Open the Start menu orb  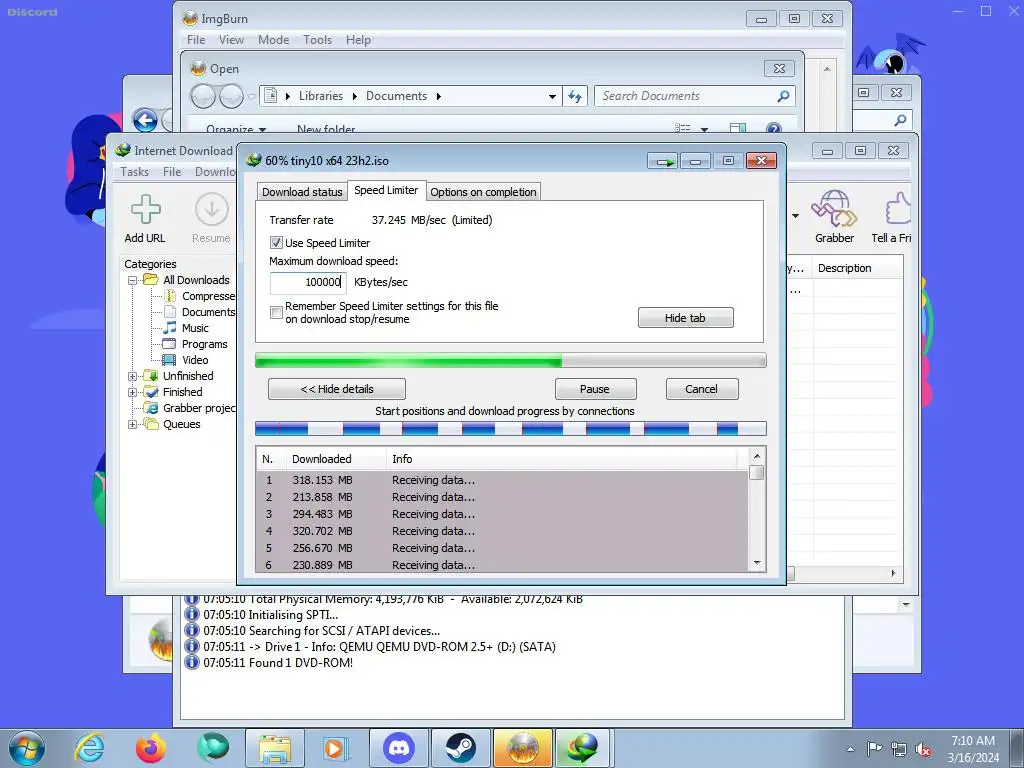pos(26,748)
